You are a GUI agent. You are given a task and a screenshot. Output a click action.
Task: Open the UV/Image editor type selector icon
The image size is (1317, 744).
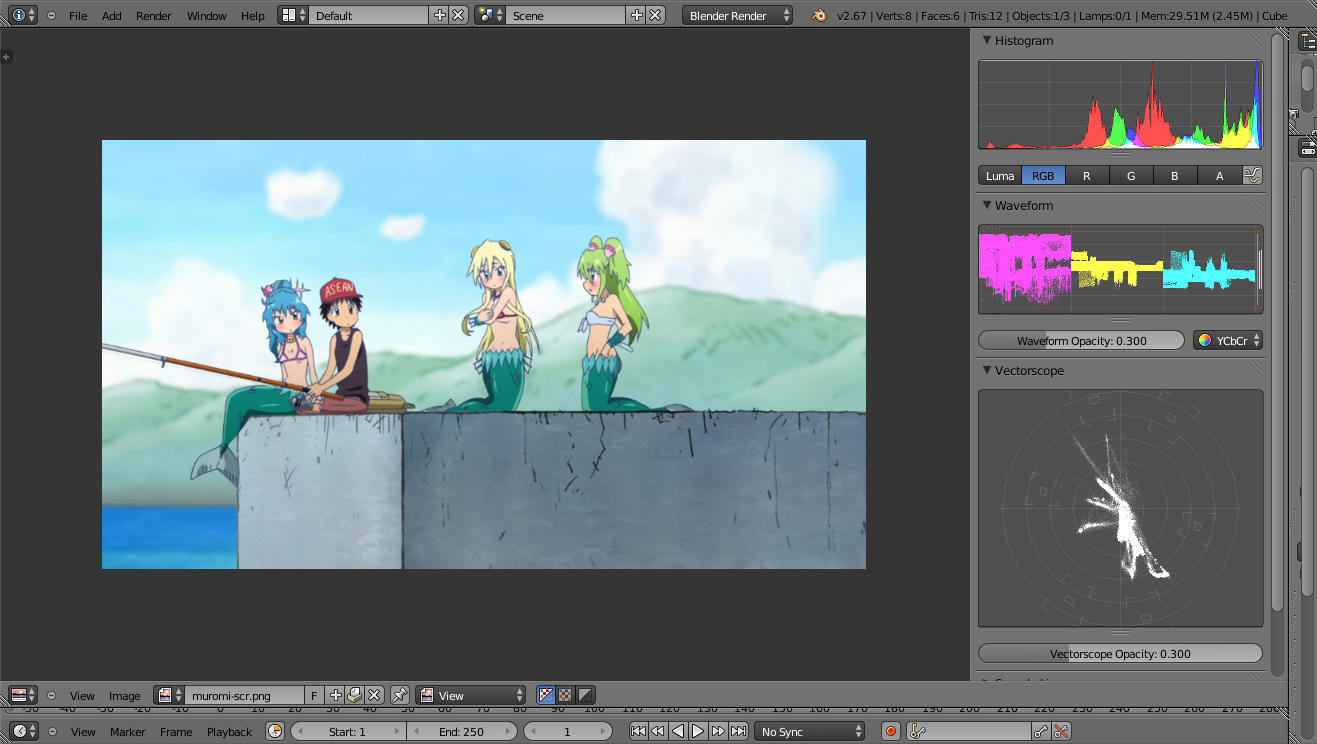click(x=23, y=695)
